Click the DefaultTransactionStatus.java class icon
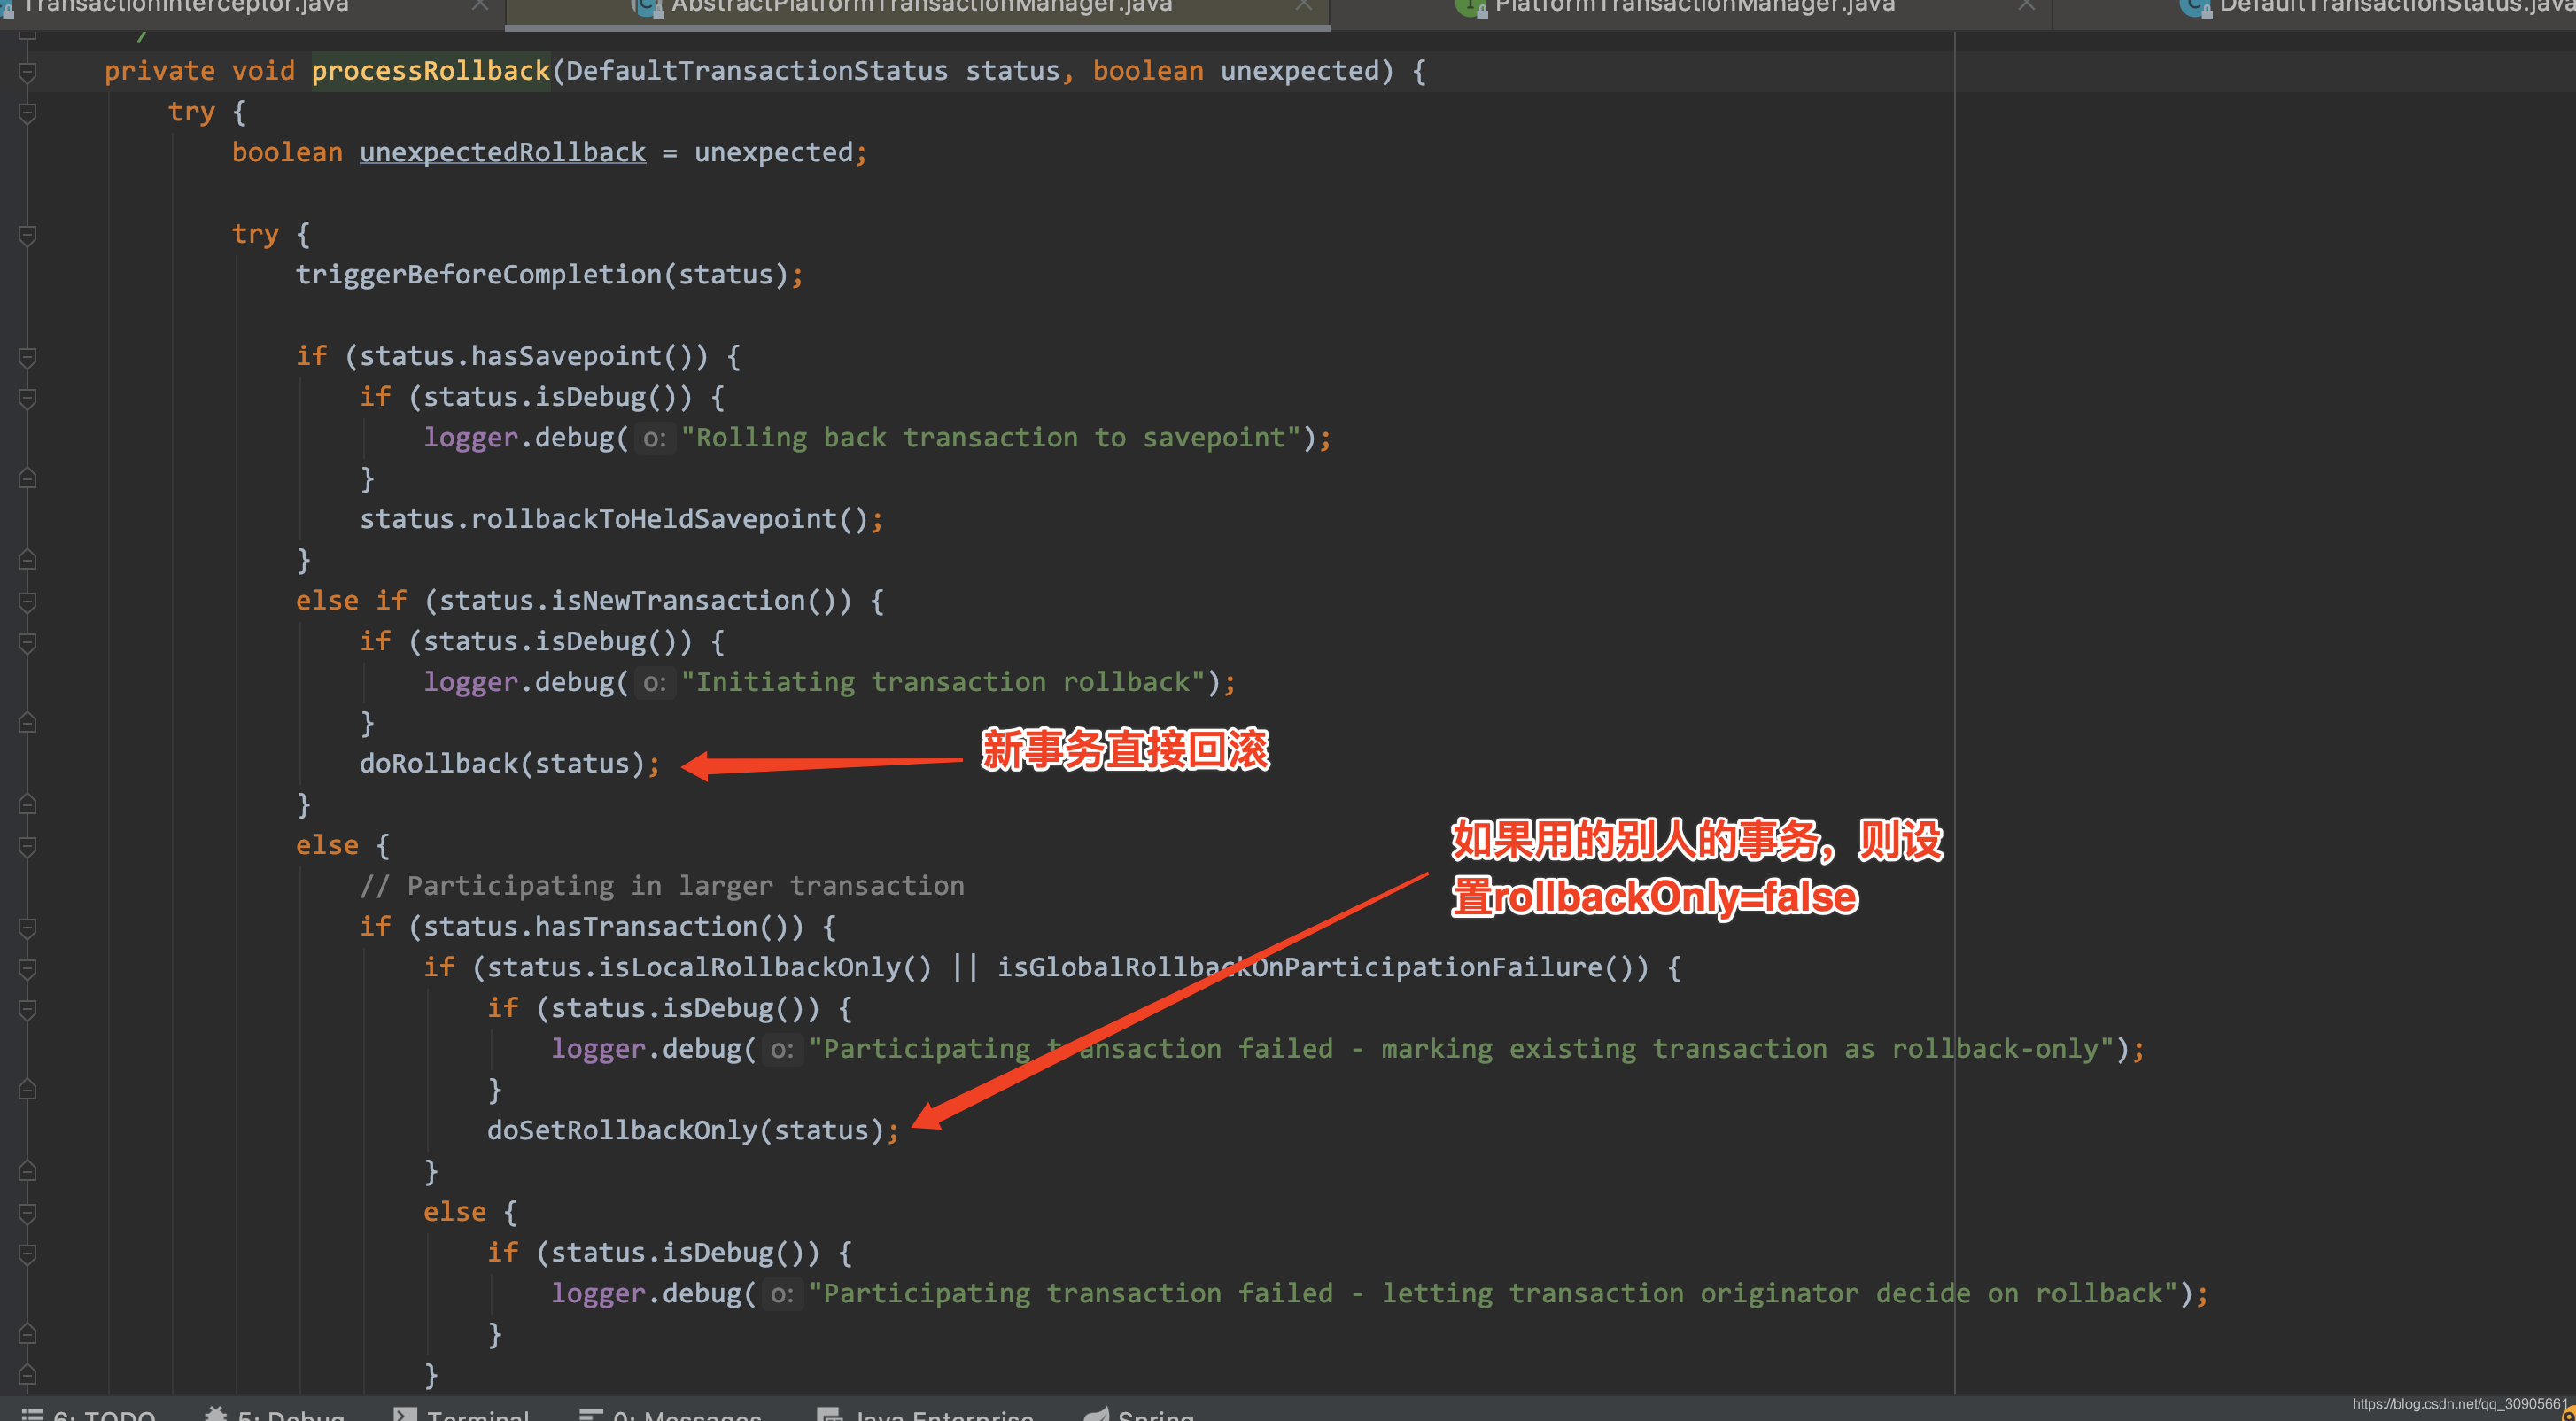This screenshot has height=1421, width=2576. 2195,6
